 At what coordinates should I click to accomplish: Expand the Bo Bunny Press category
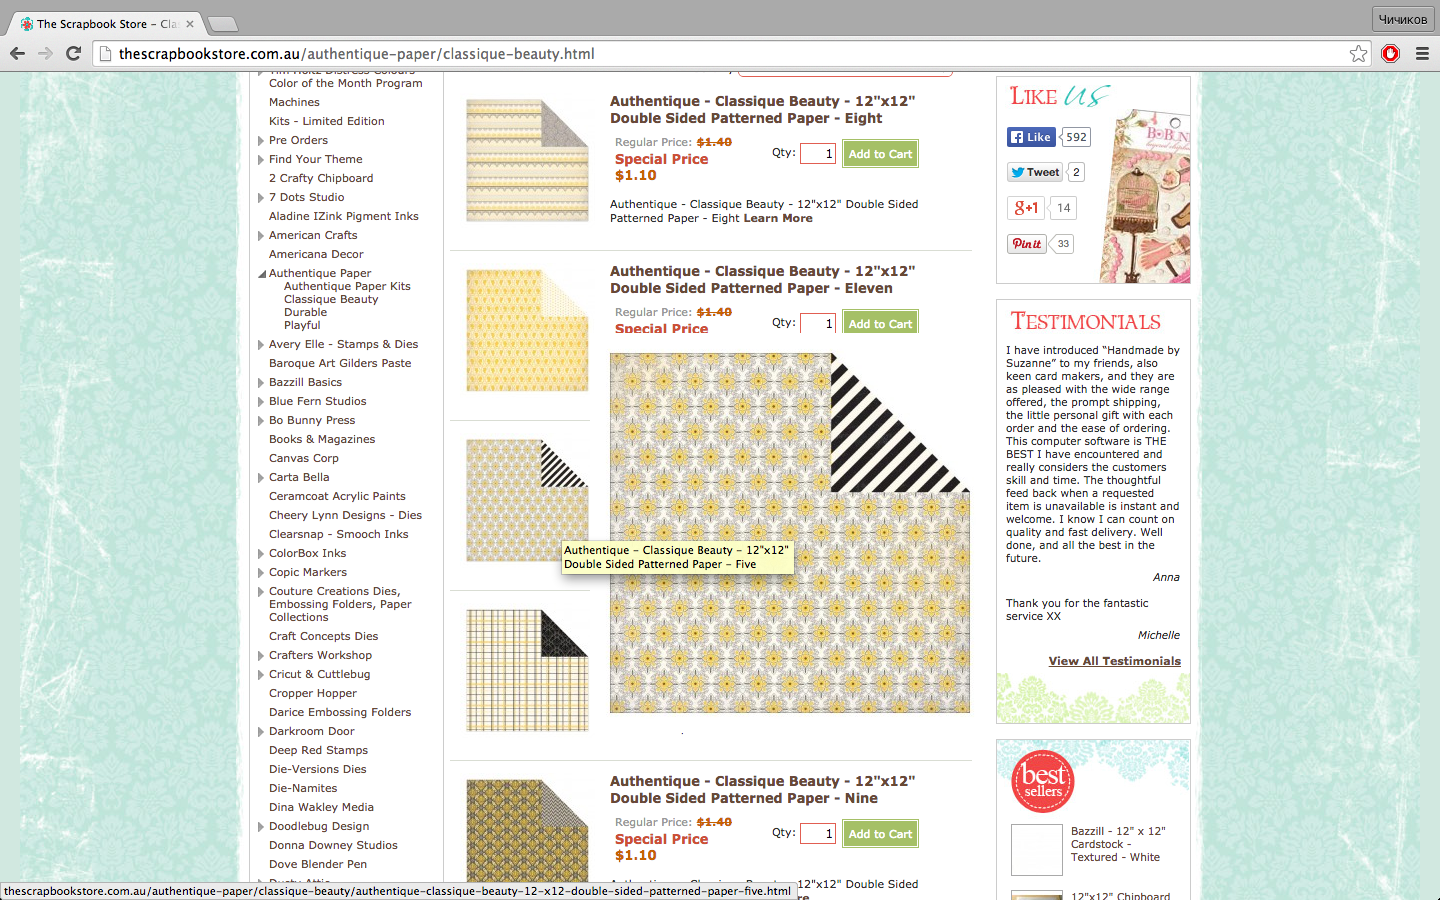[261, 420]
